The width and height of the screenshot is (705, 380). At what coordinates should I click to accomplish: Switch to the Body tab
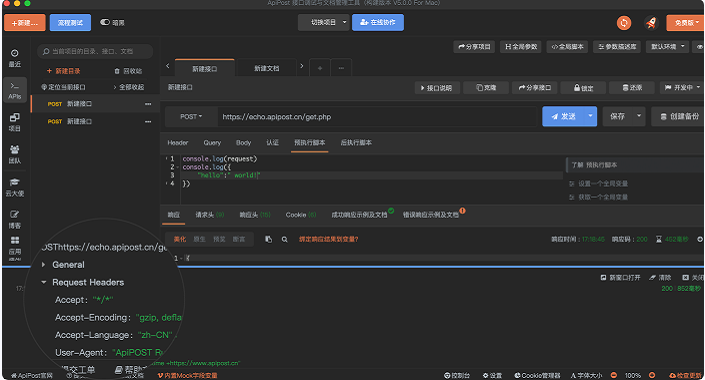243,143
